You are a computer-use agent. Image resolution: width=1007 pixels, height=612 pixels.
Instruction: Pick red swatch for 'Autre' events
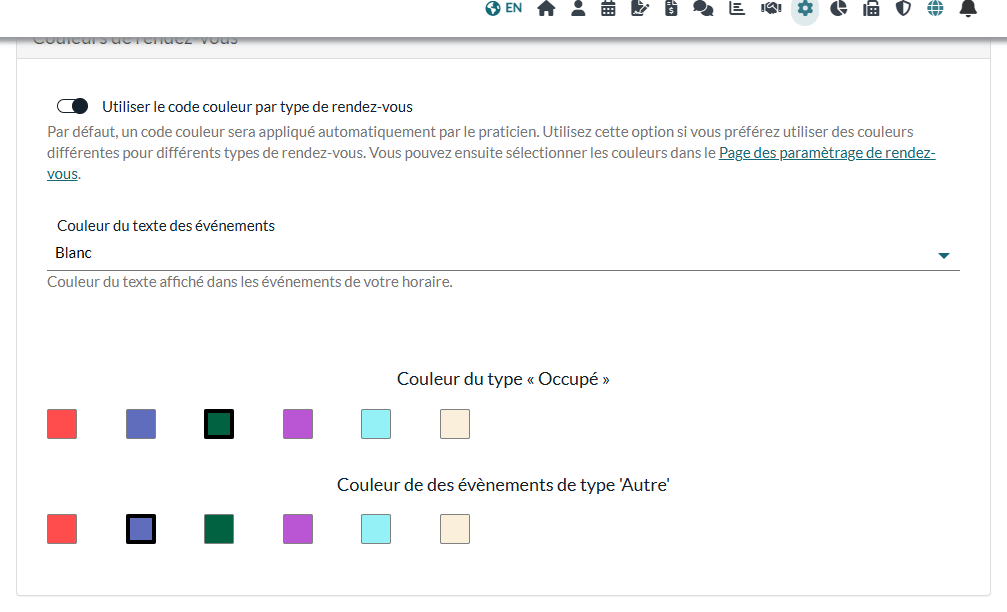click(x=62, y=529)
